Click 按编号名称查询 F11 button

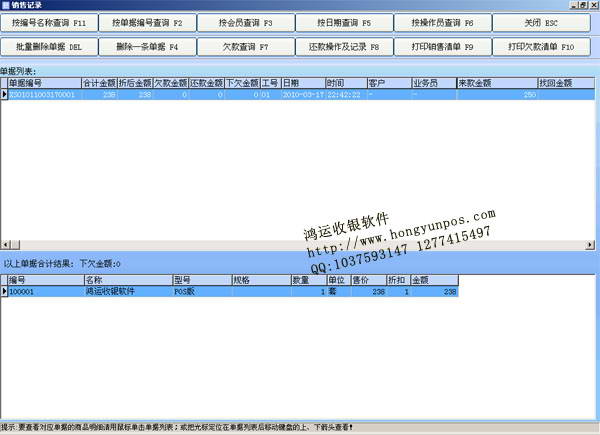coord(49,23)
